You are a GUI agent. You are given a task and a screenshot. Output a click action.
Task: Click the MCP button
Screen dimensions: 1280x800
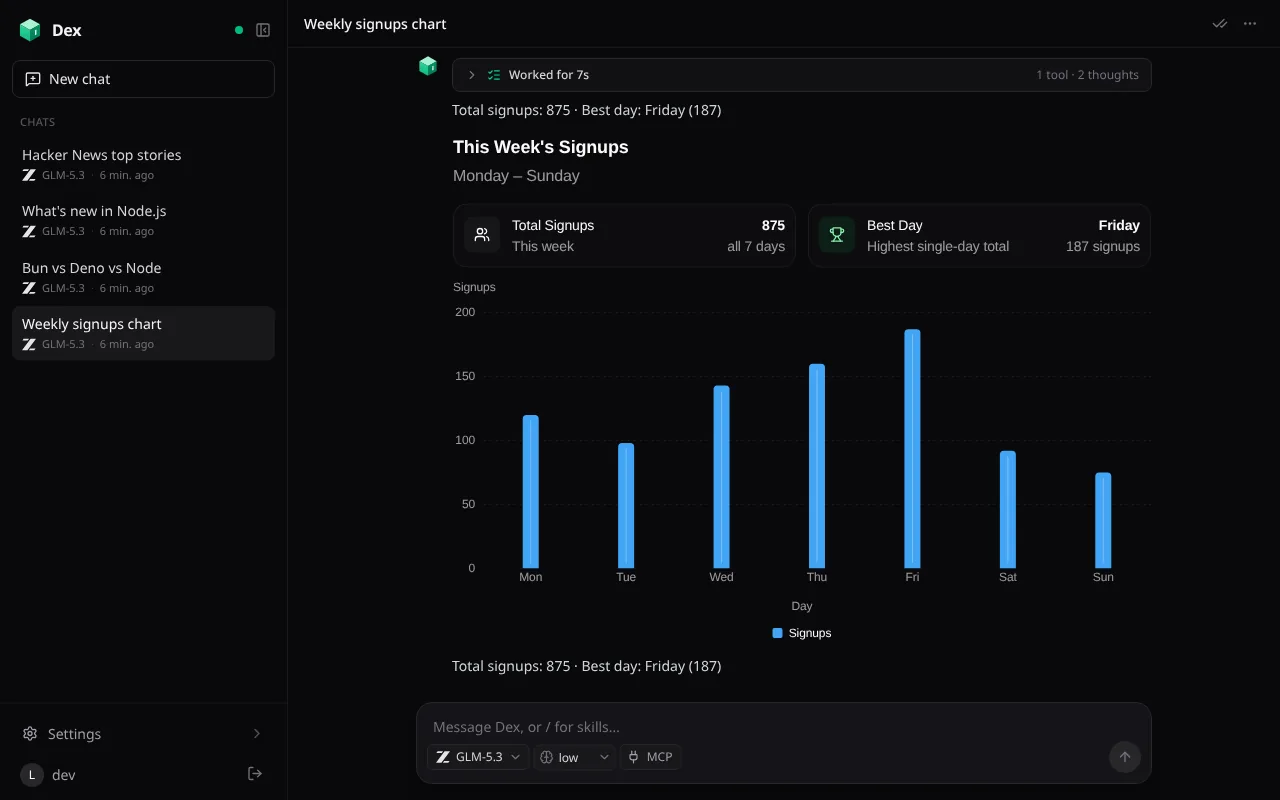coord(651,757)
